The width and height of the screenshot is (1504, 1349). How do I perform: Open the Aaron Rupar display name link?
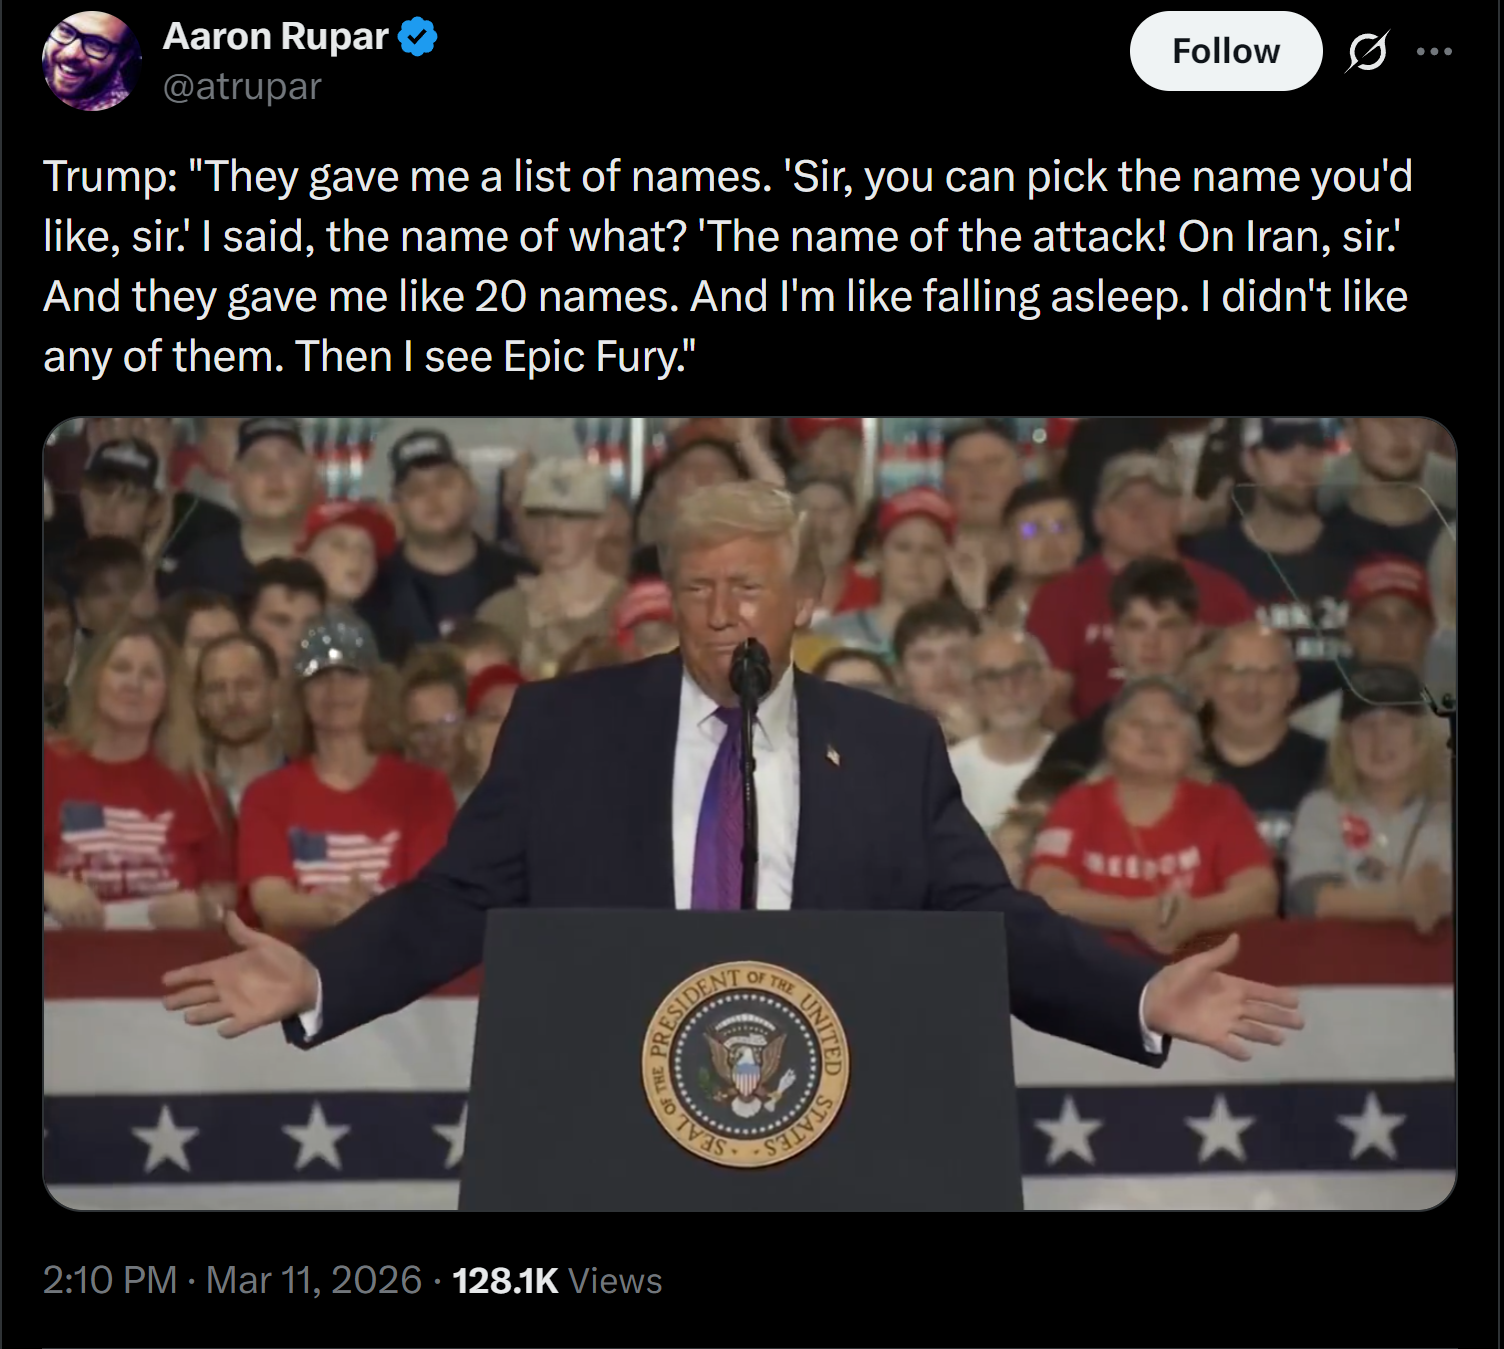tap(275, 36)
